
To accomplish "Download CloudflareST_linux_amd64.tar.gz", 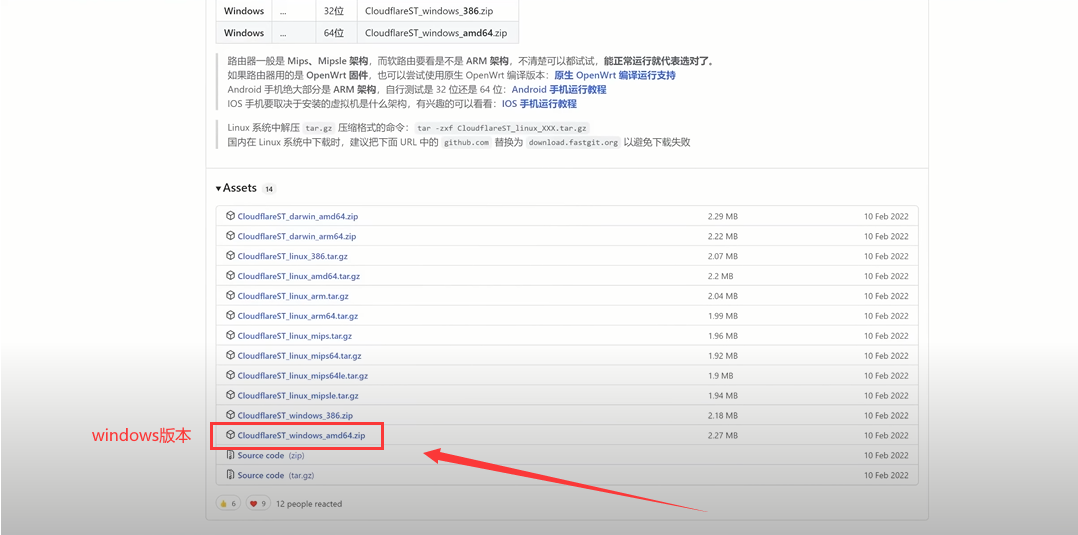I will tap(298, 276).
